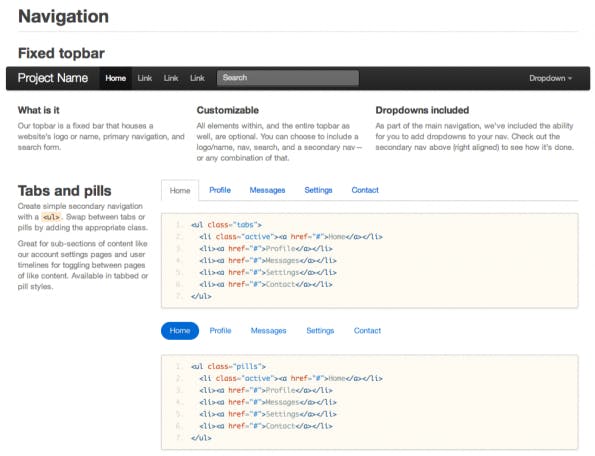
Task: Click the last Link item before Search
Action: (x=197, y=78)
